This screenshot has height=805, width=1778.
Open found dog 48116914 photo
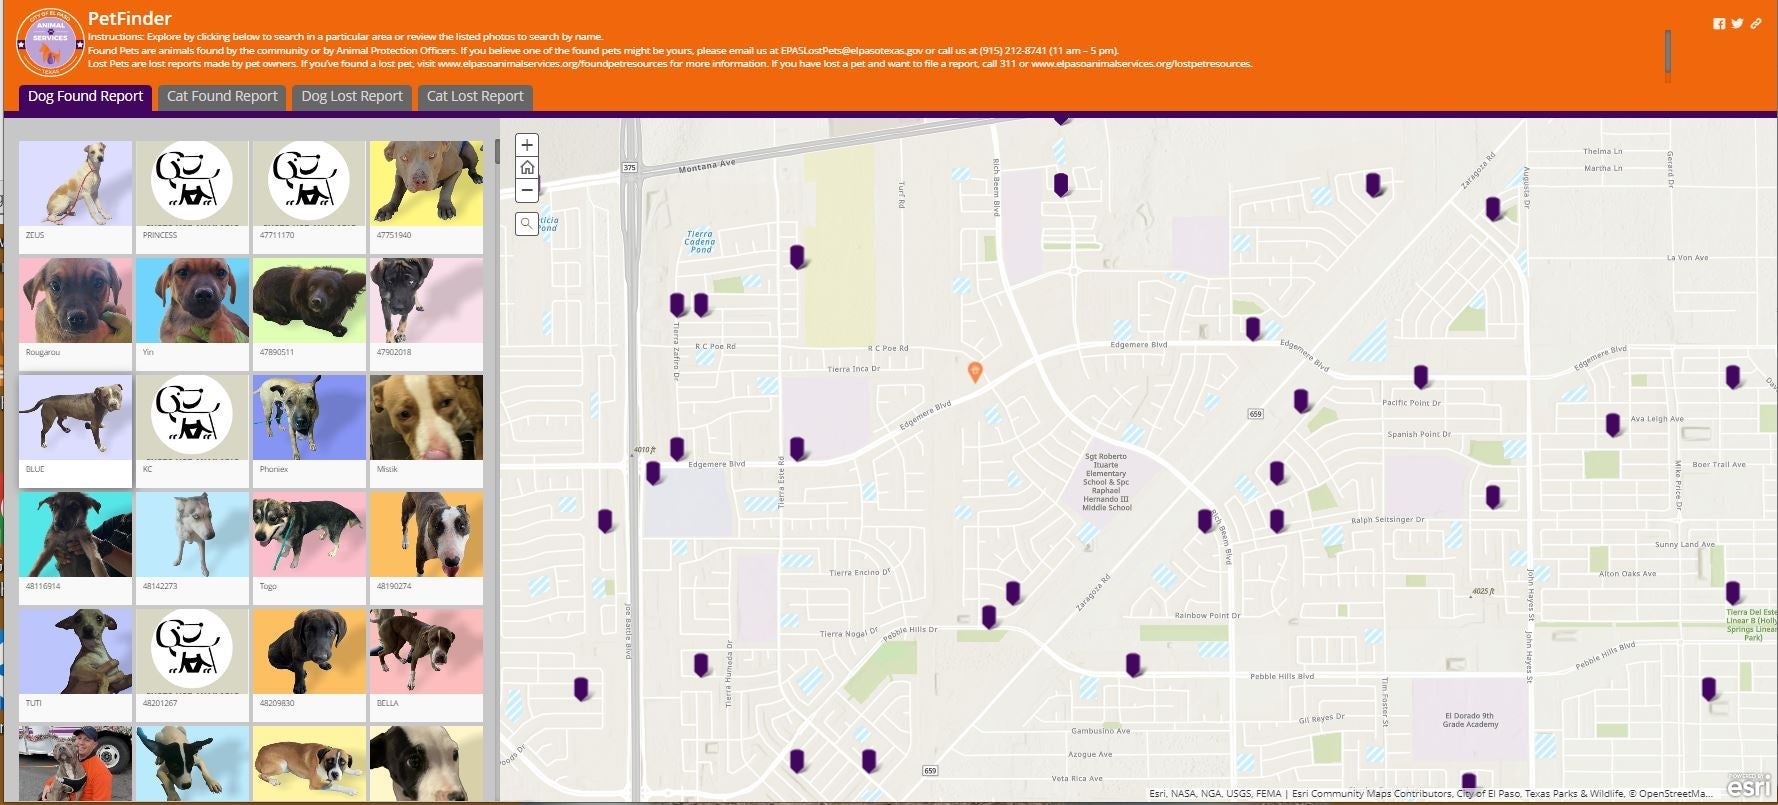[75, 534]
